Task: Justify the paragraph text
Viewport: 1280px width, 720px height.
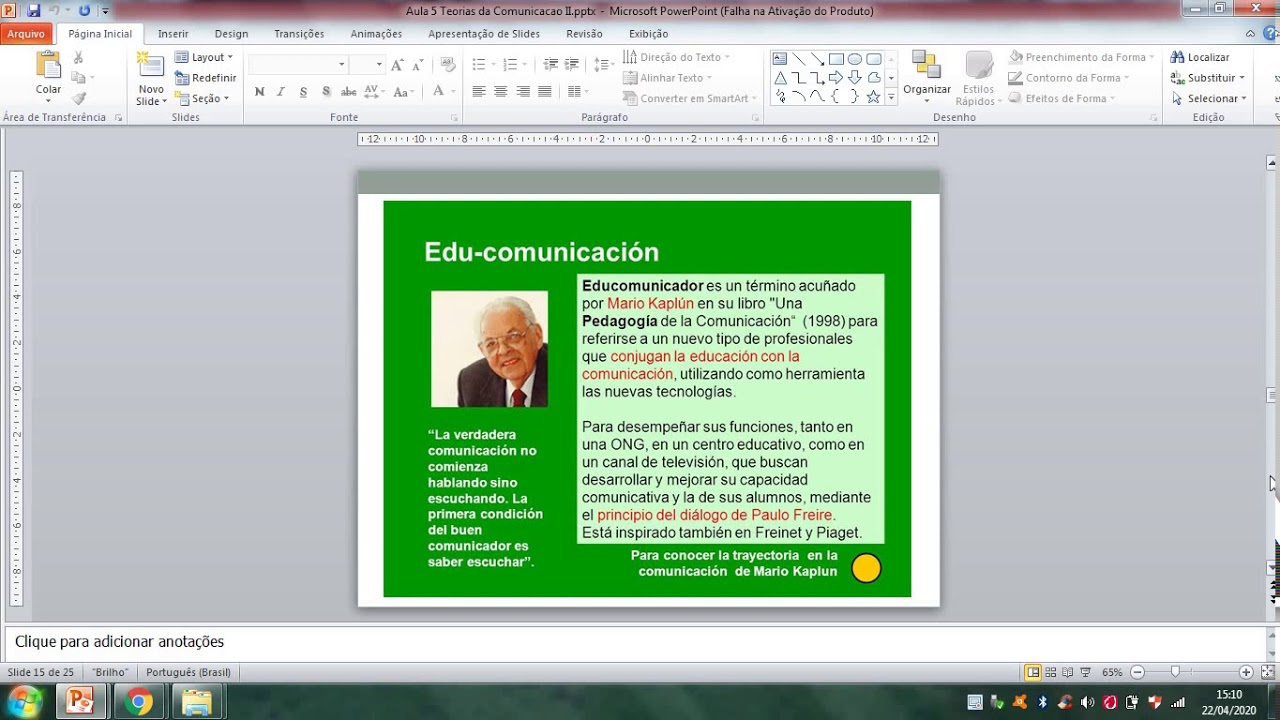Action: (544, 92)
